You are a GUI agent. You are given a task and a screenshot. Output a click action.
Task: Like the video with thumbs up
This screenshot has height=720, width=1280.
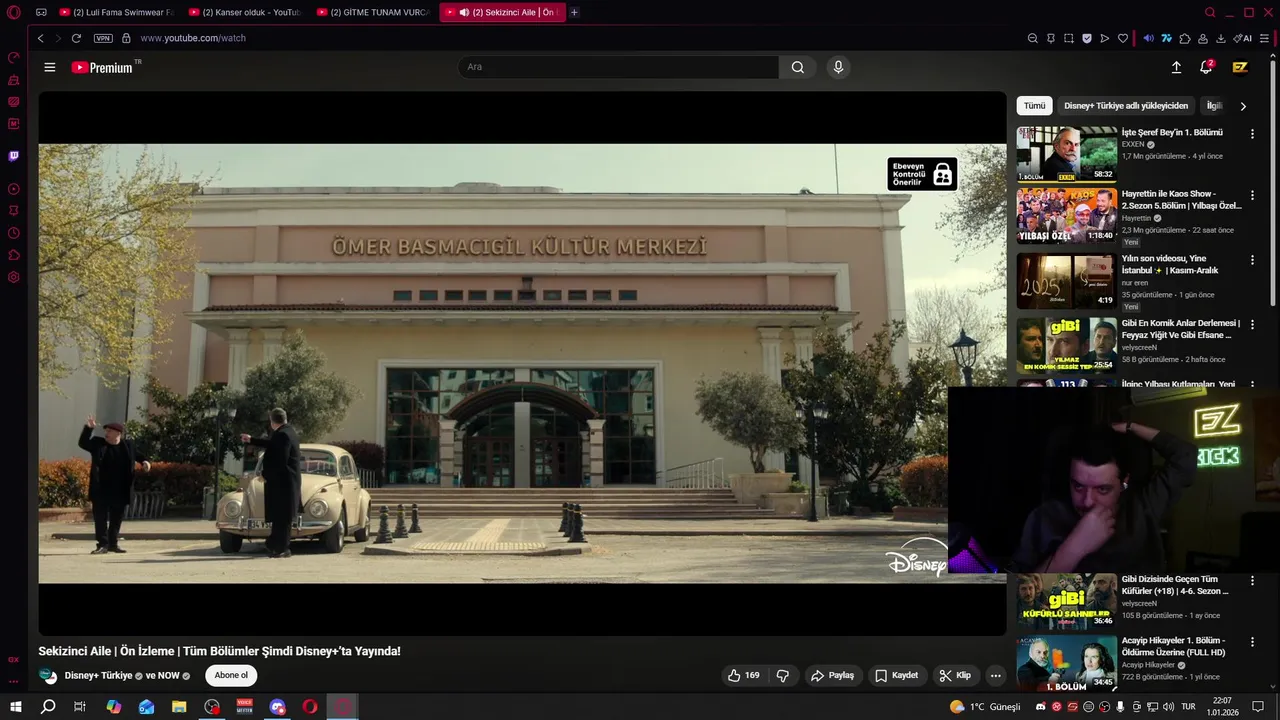pyautogui.click(x=743, y=675)
